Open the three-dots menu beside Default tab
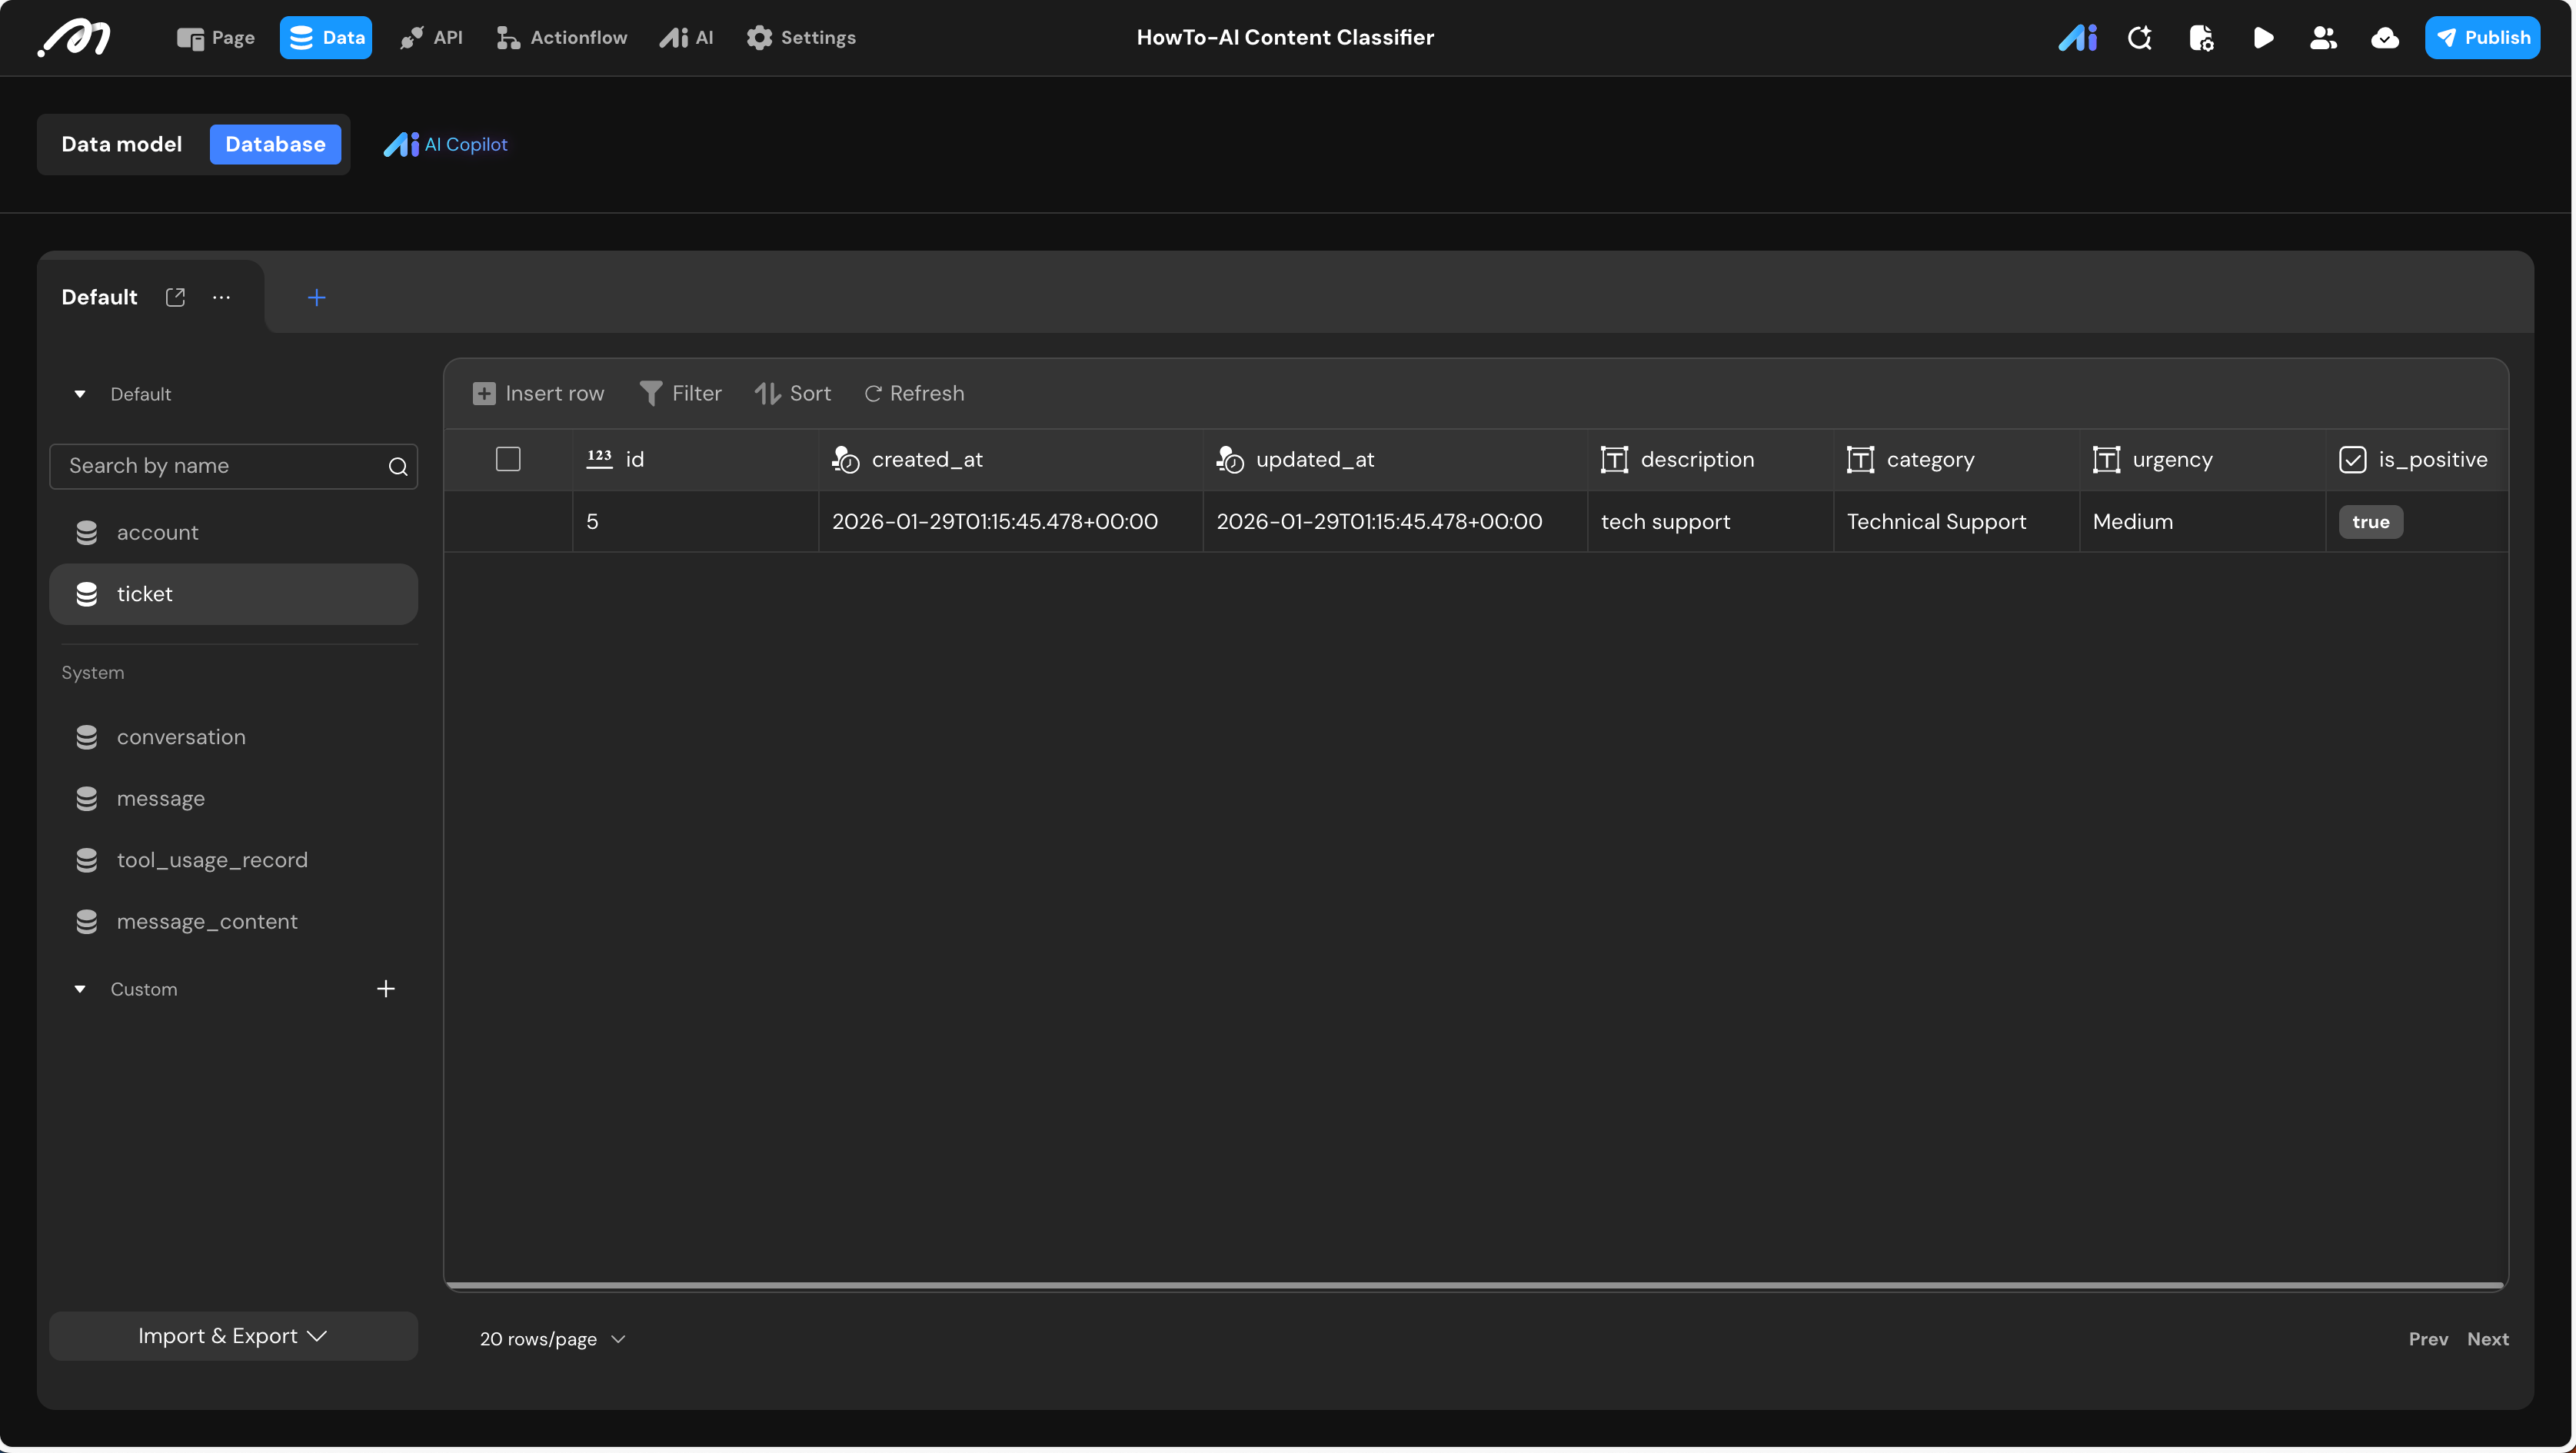Image resolution: width=2576 pixels, height=1453 pixels. [221, 297]
